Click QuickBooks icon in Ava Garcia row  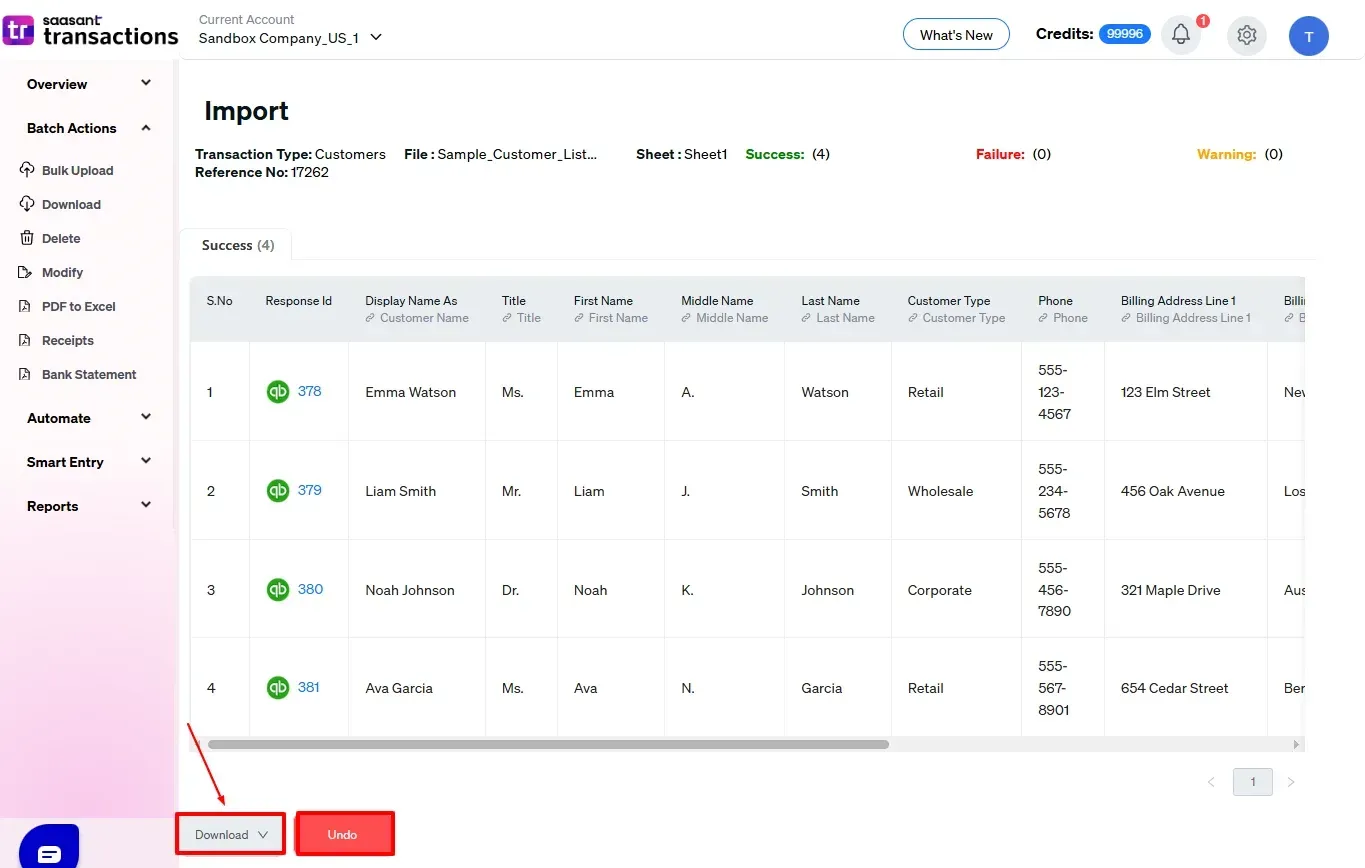277,688
